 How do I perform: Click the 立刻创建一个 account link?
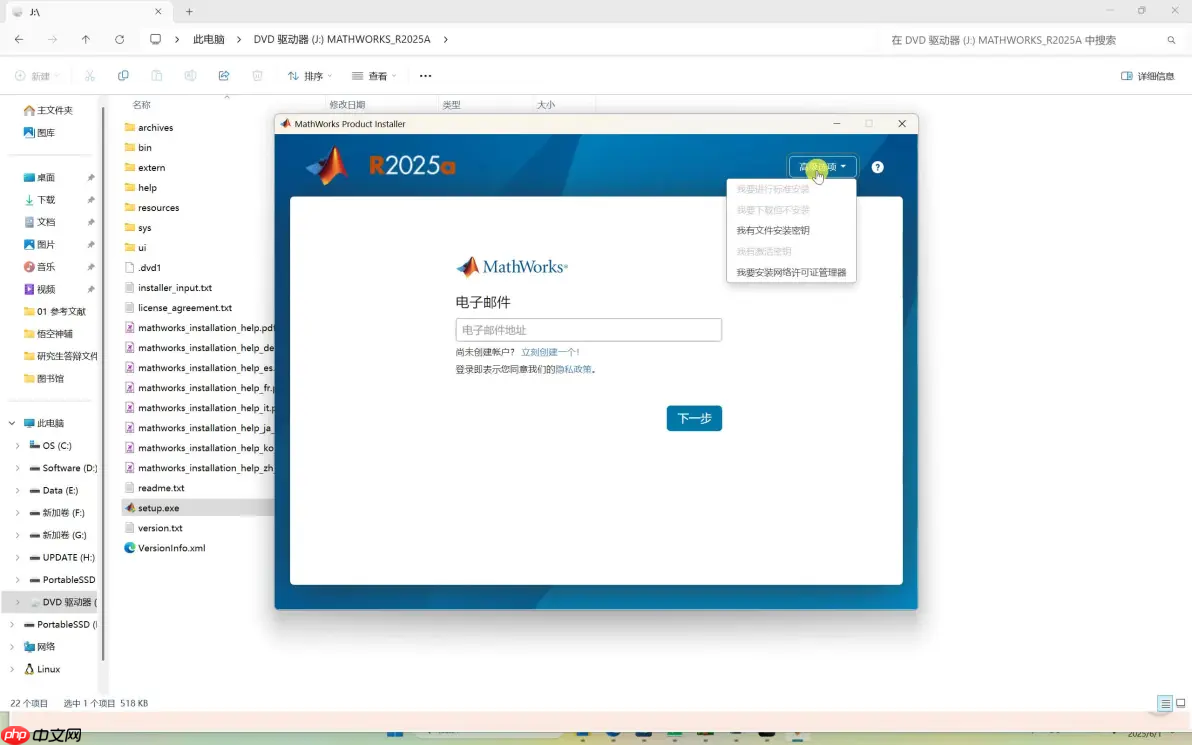point(550,351)
